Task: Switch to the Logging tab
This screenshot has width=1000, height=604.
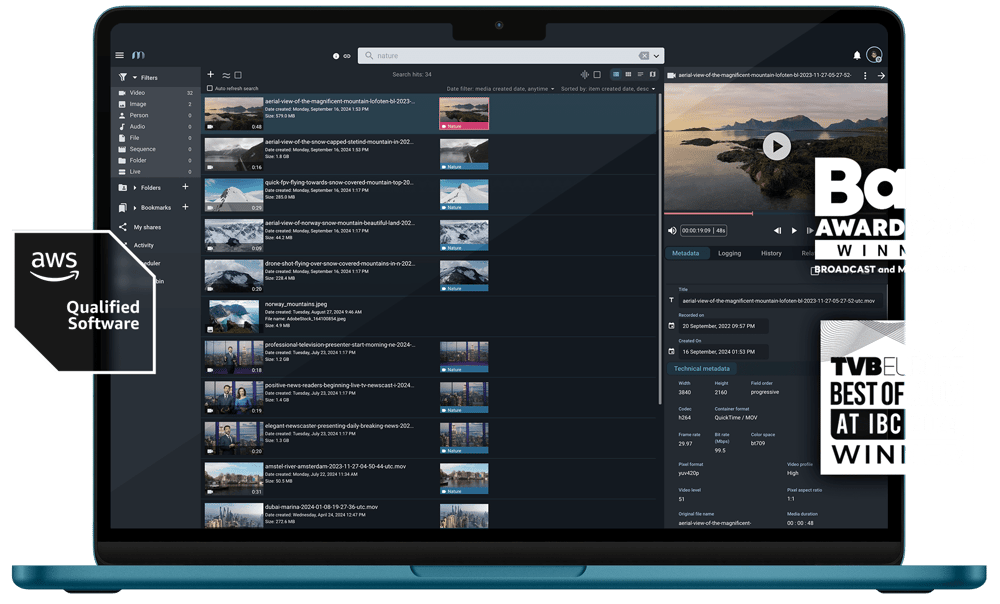Action: (730, 253)
